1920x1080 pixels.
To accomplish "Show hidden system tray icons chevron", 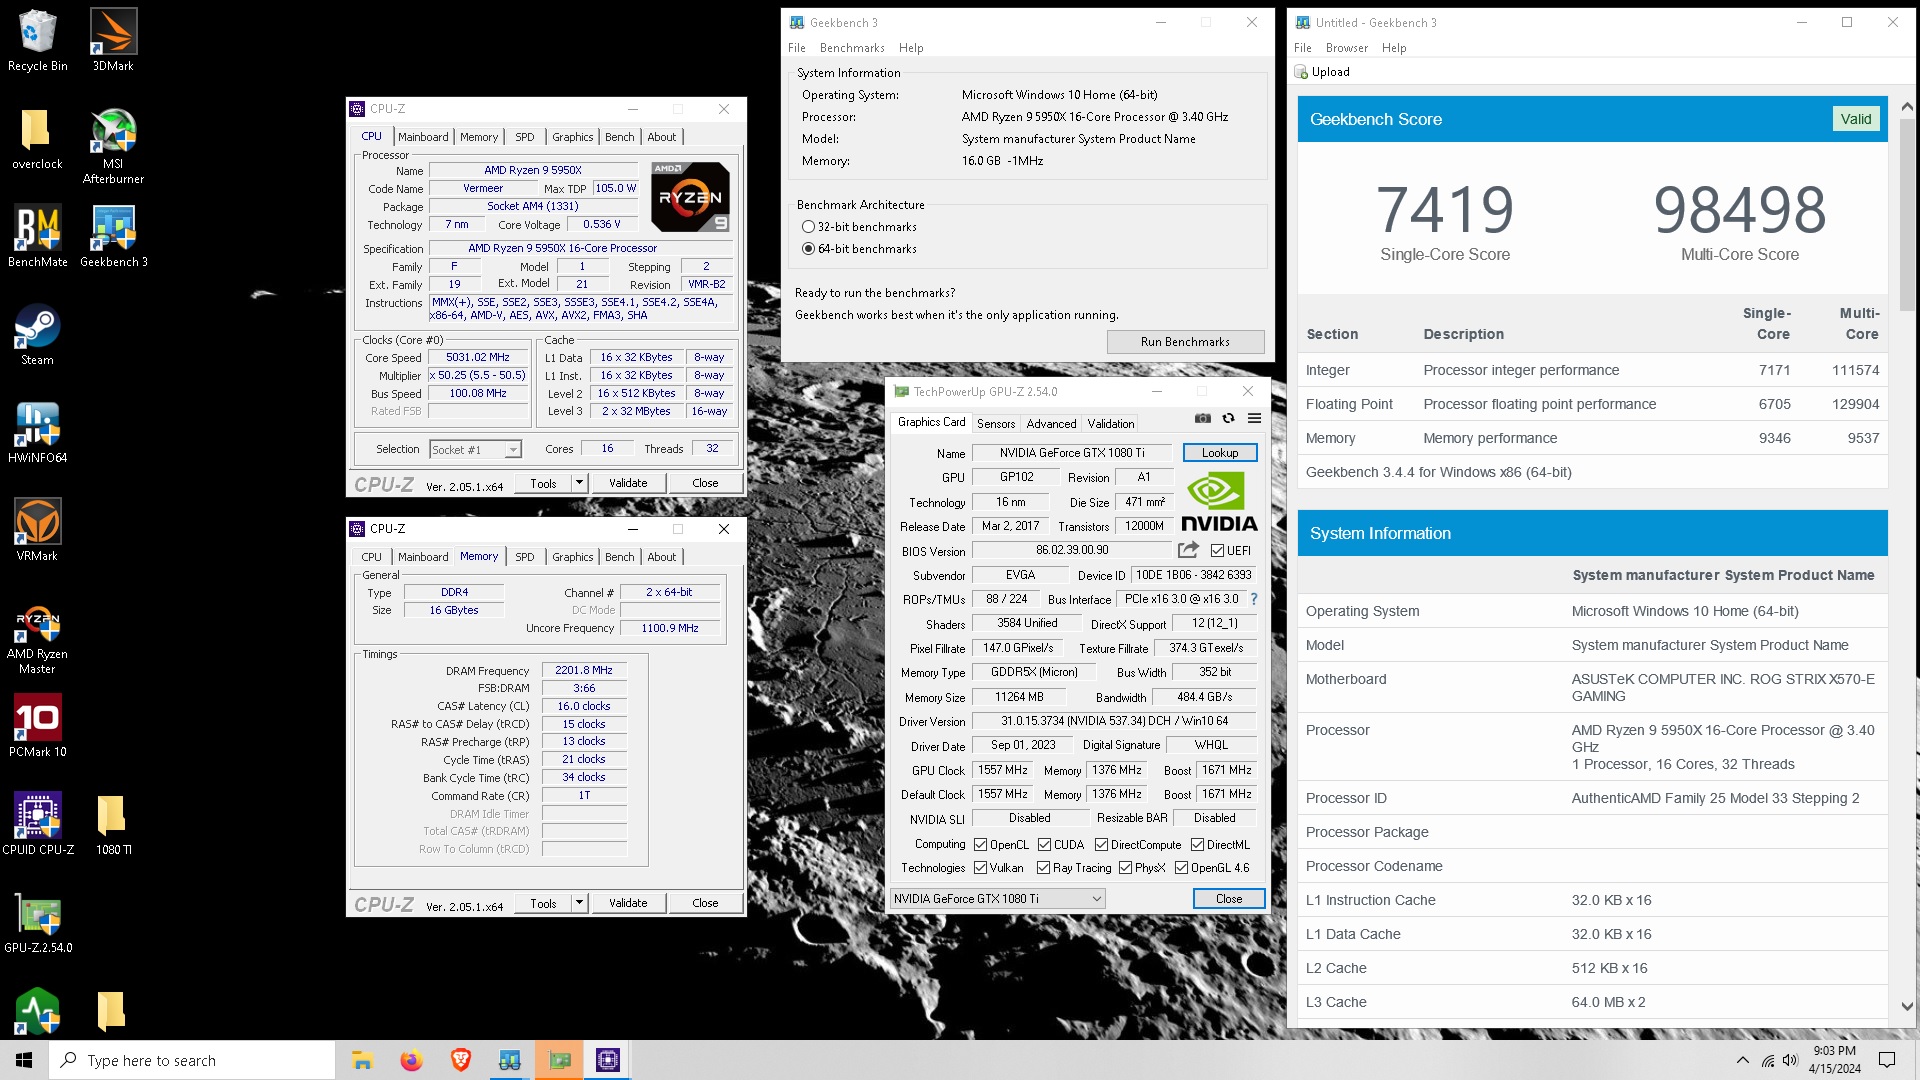I will coord(1743,1060).
